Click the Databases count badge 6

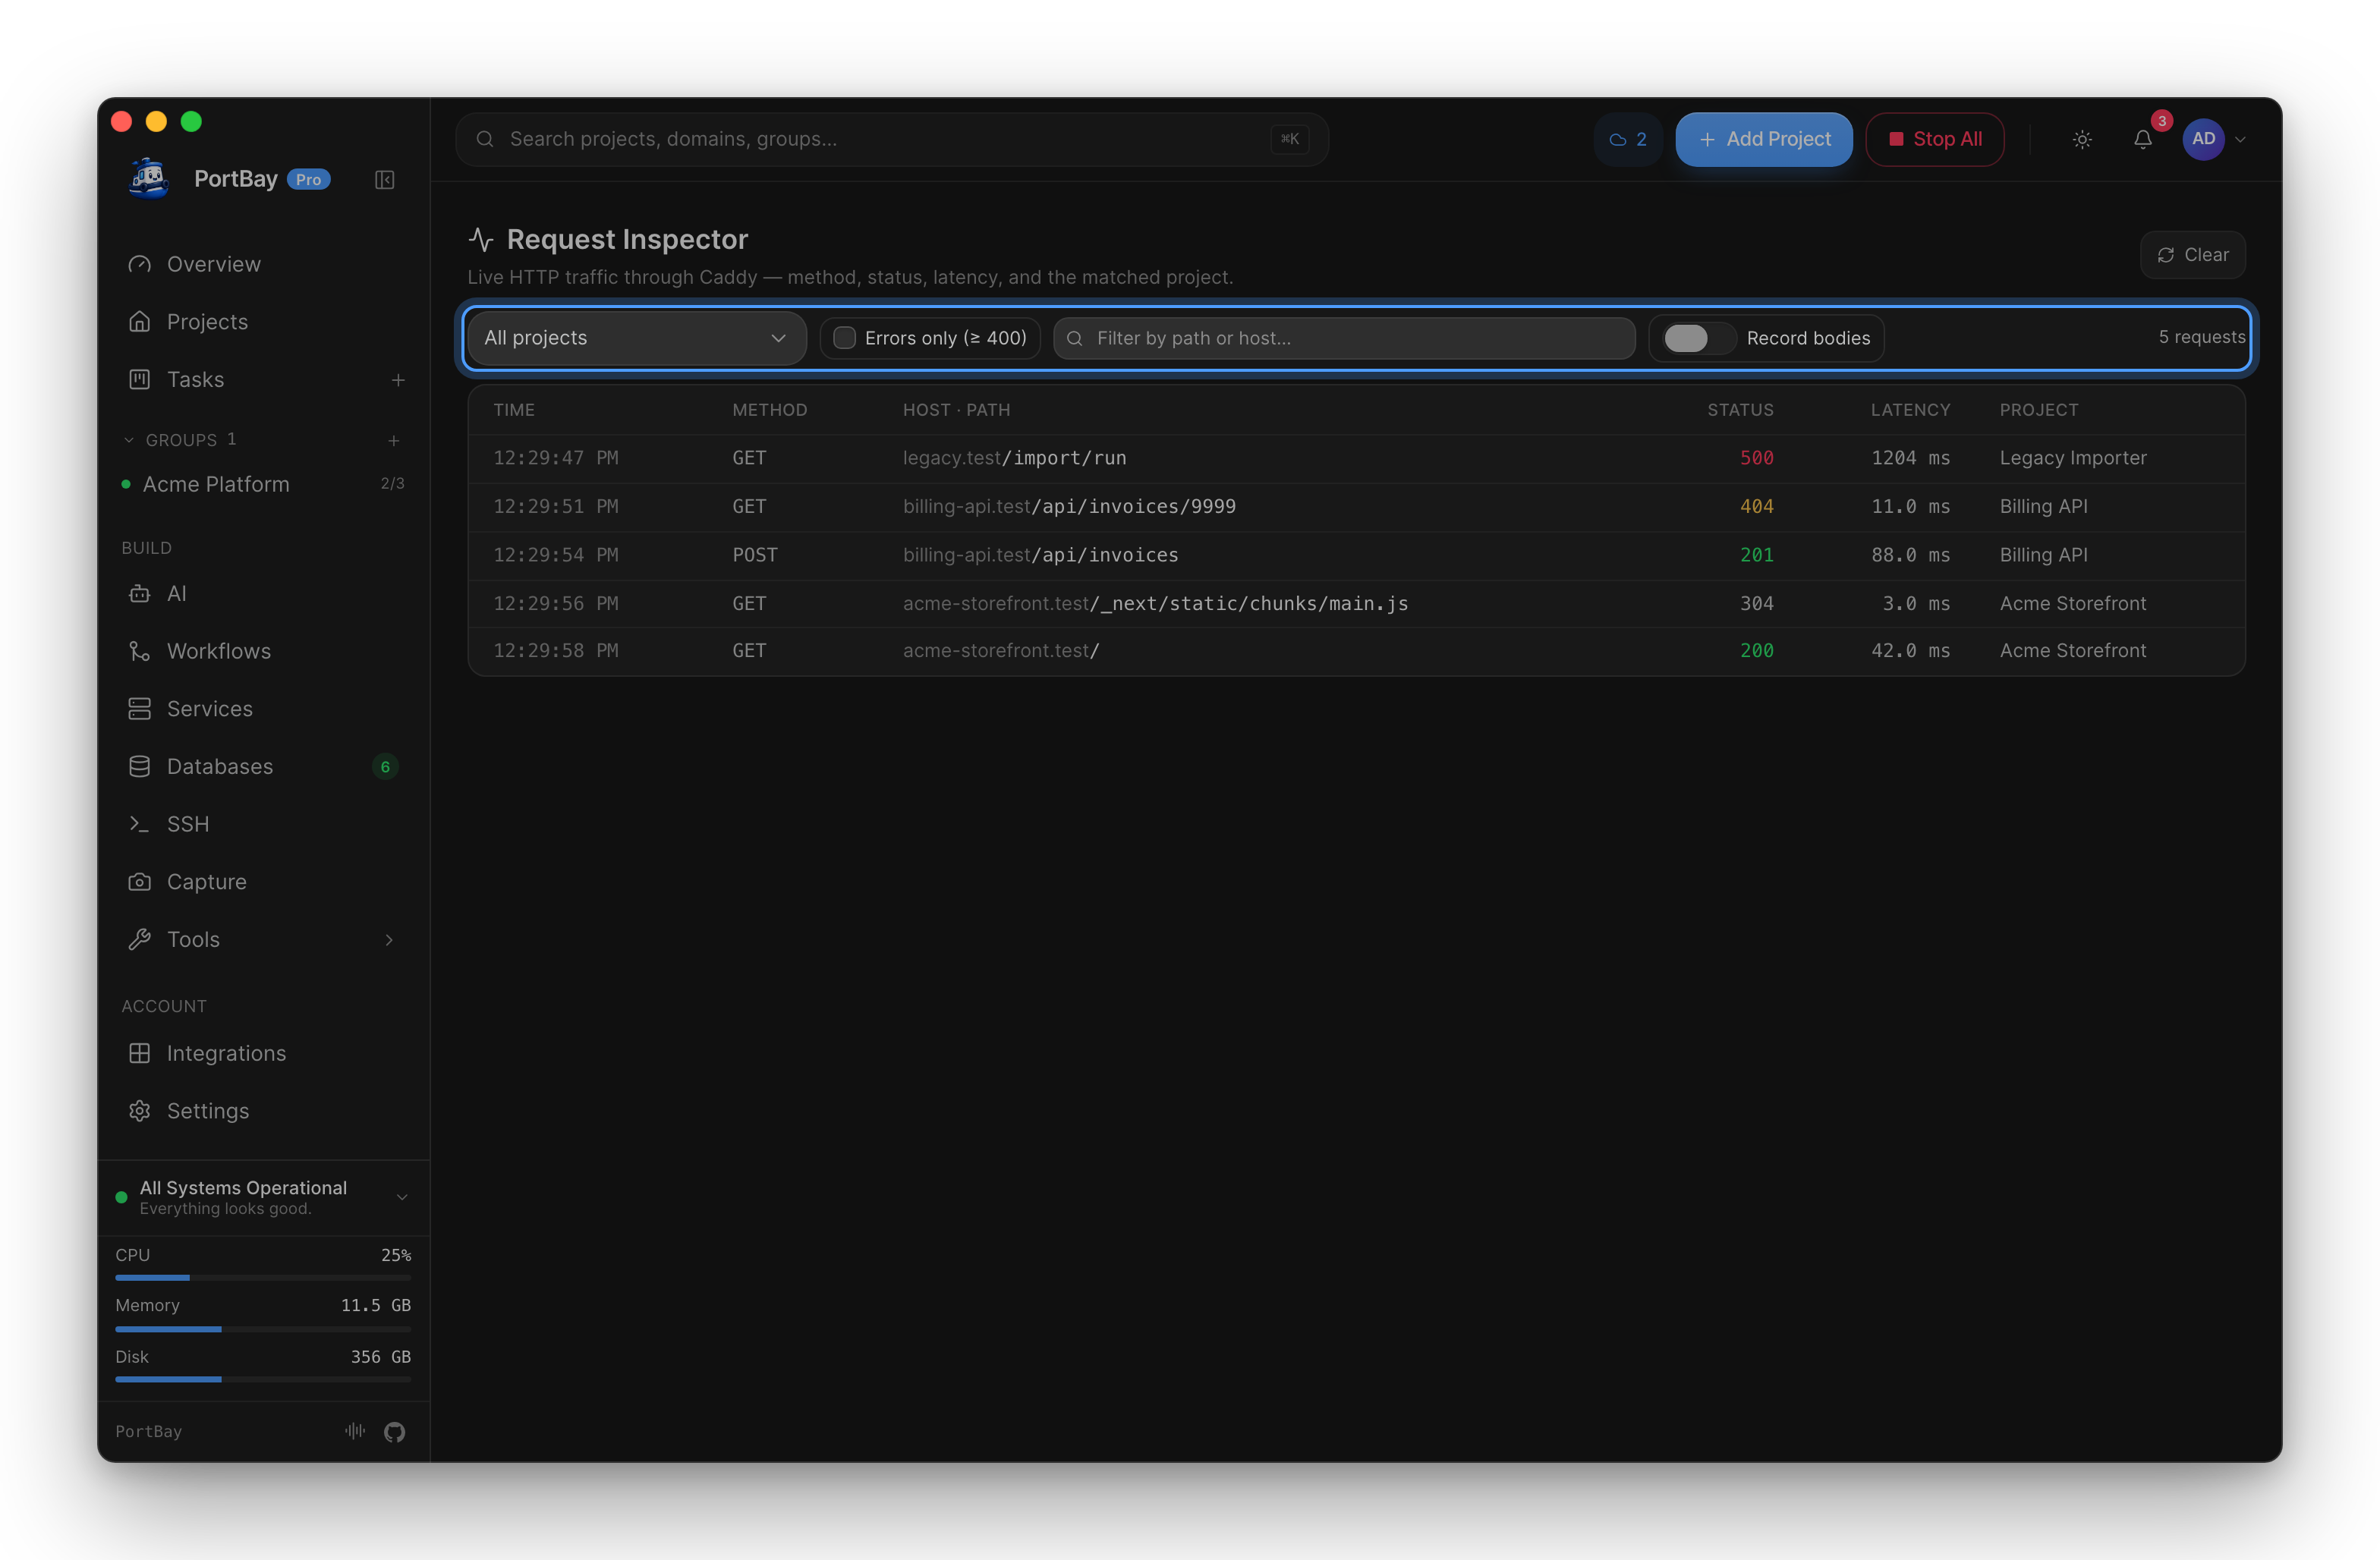point(385,767)
